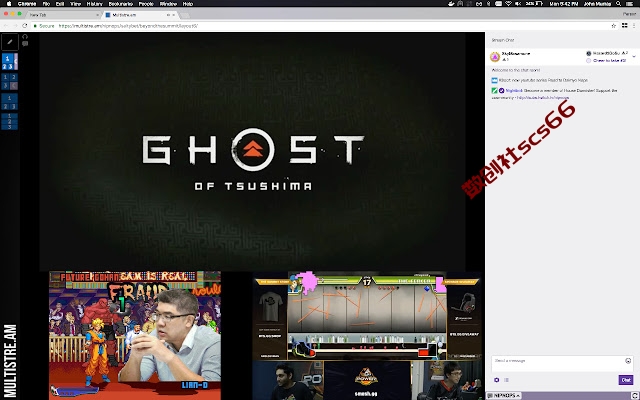Click the bottom-right Smash tournament stream
The height and width of the screenshot is (400, 640).
click(367, 336)
